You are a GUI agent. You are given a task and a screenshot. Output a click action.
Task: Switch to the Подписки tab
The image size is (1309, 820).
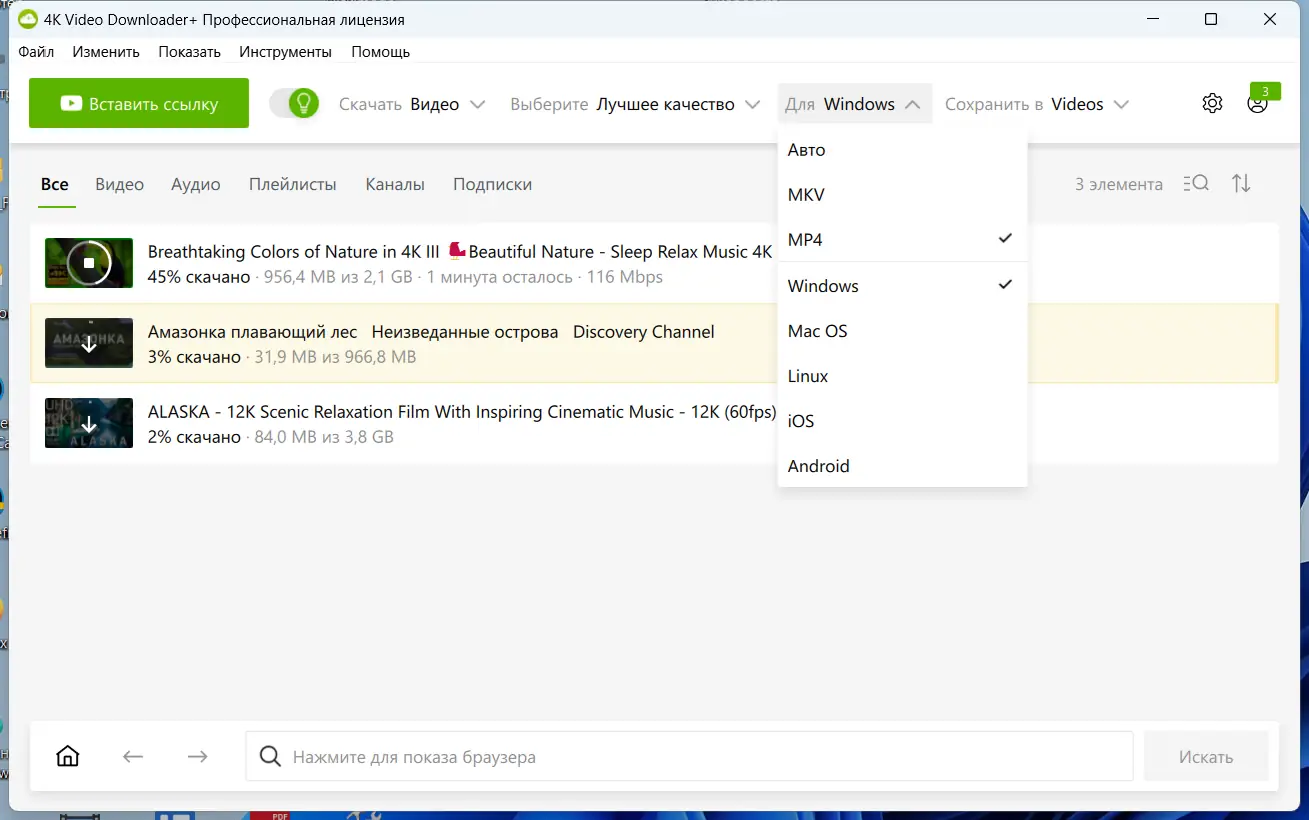click(492, 184)
